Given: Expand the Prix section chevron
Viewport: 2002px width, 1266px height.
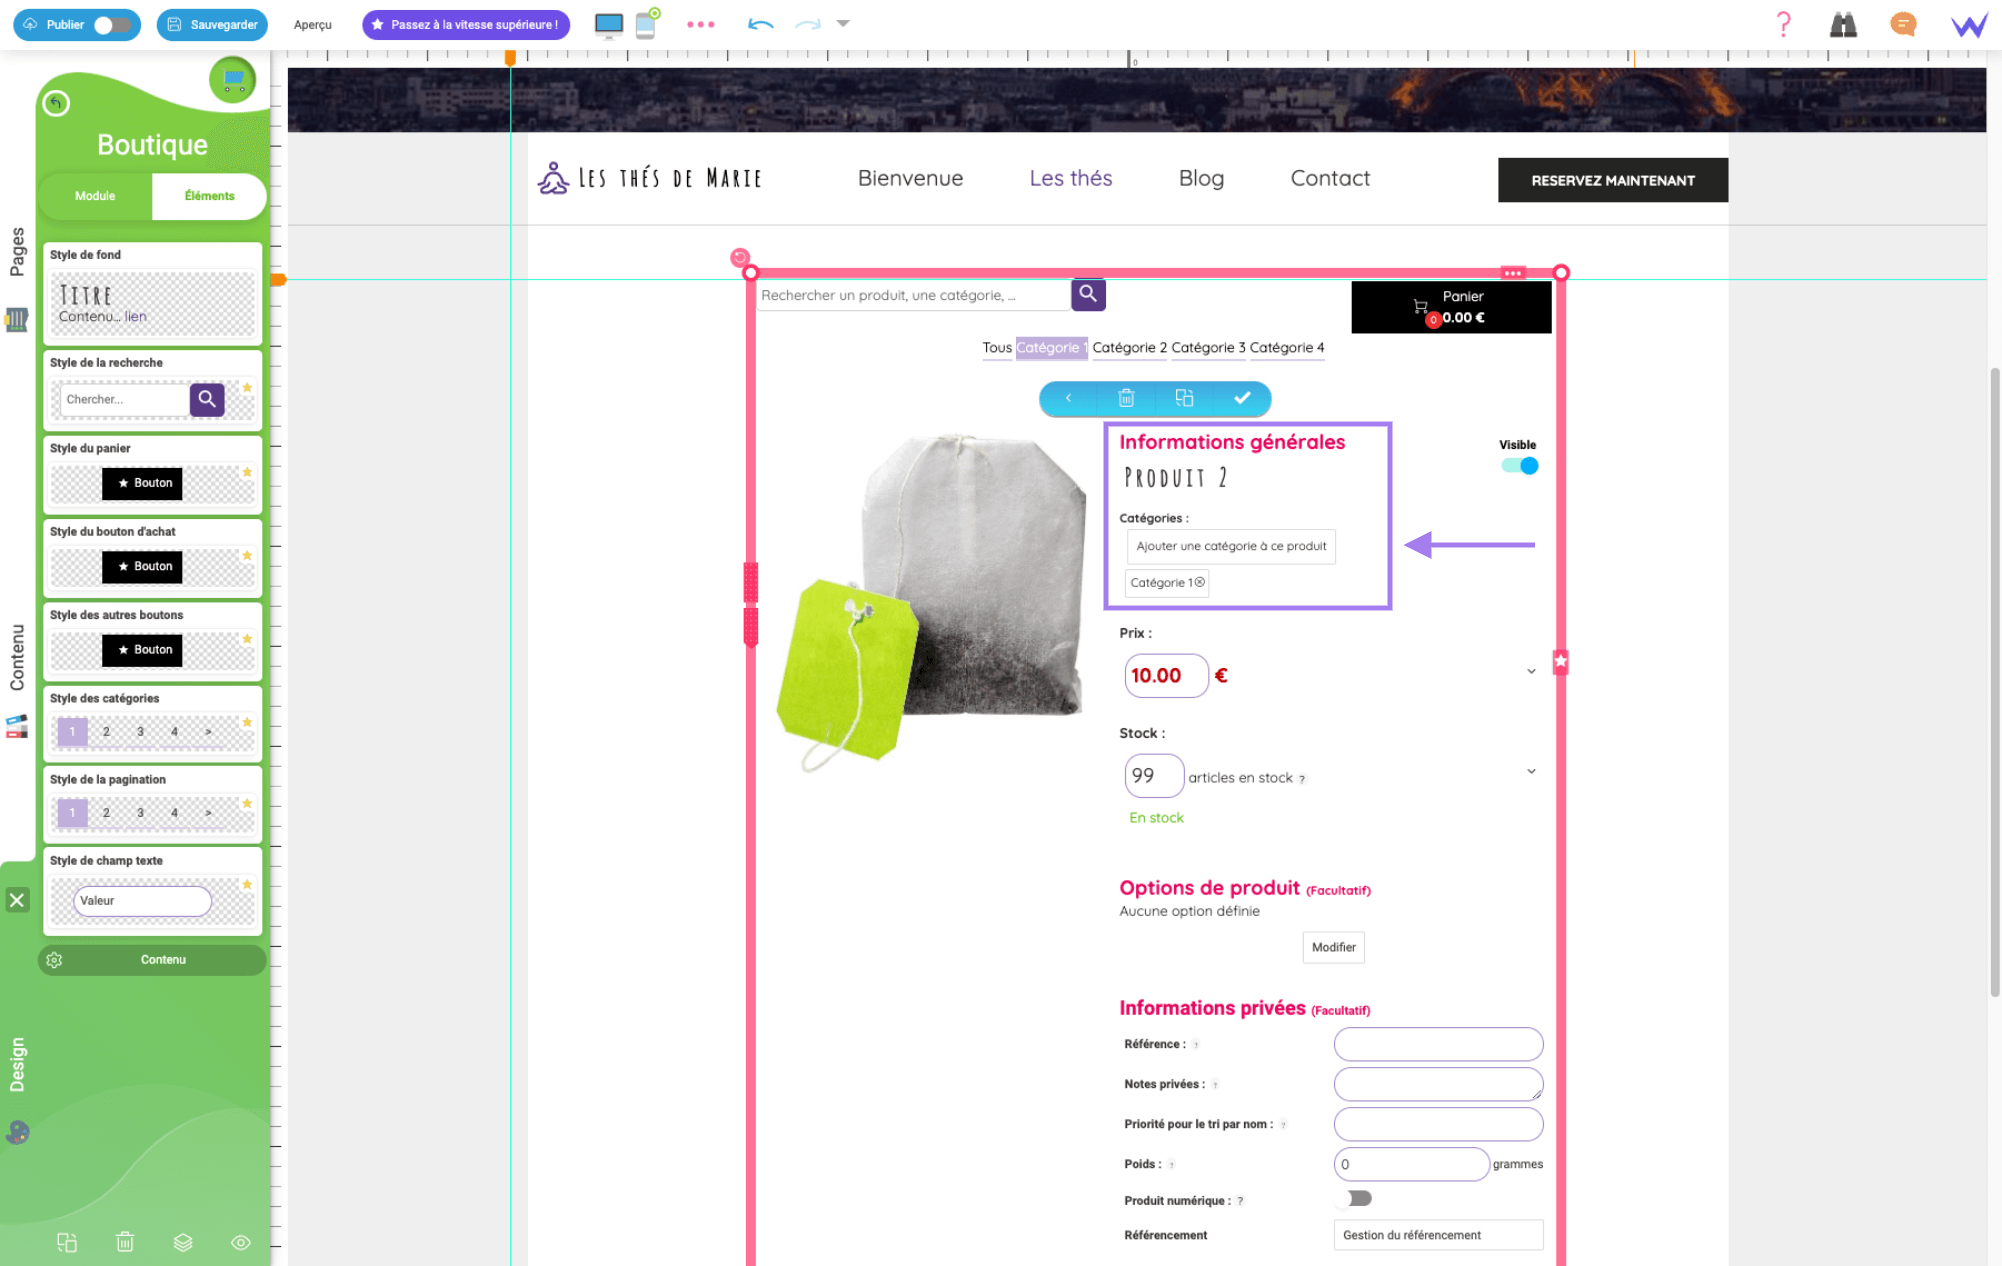Looking at the screenshot, I should point(1531,671).
